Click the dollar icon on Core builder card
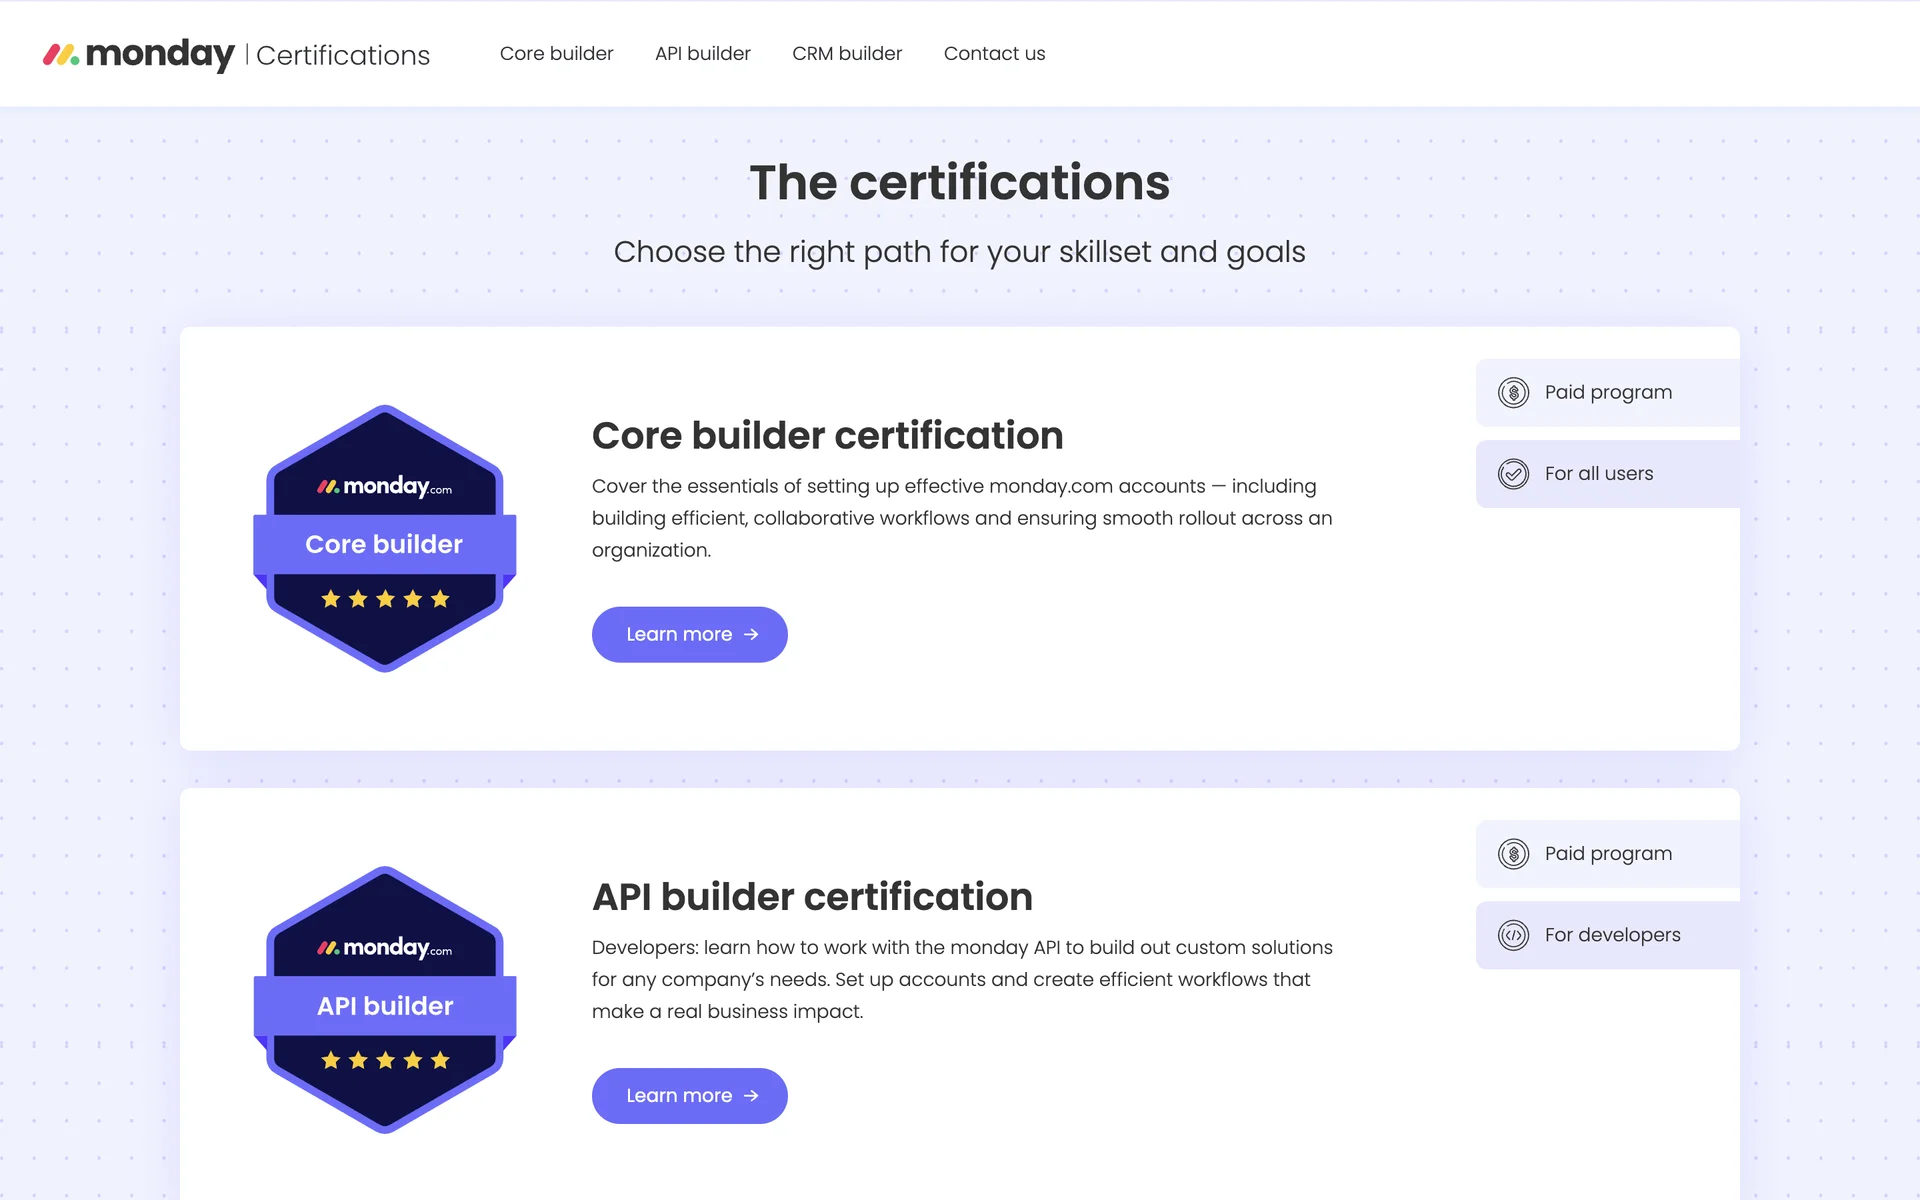 click(1513, 392)
